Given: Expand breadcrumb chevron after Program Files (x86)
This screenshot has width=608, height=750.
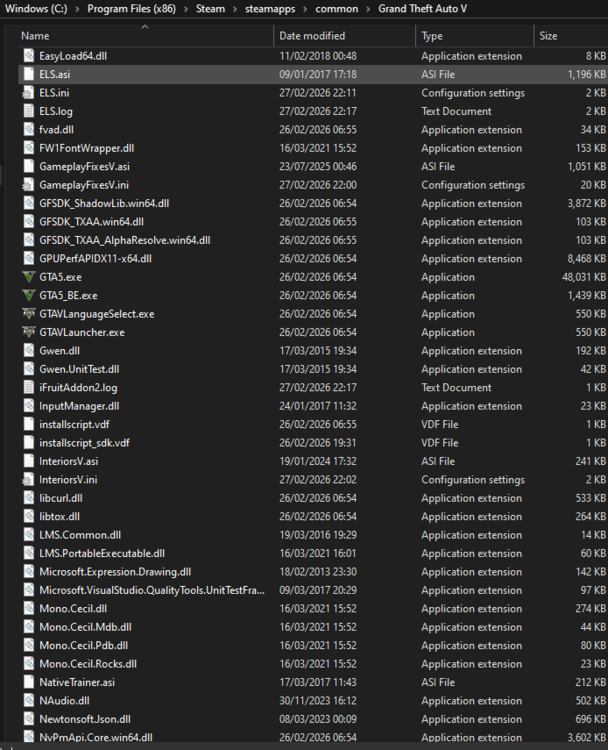Looking at the screenshot, I should (x=186, y=9).
